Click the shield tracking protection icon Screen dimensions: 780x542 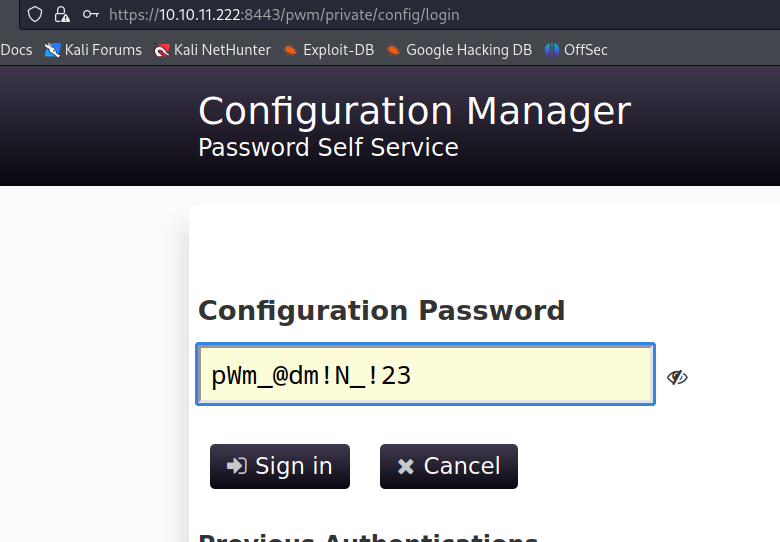click(37, 14)
